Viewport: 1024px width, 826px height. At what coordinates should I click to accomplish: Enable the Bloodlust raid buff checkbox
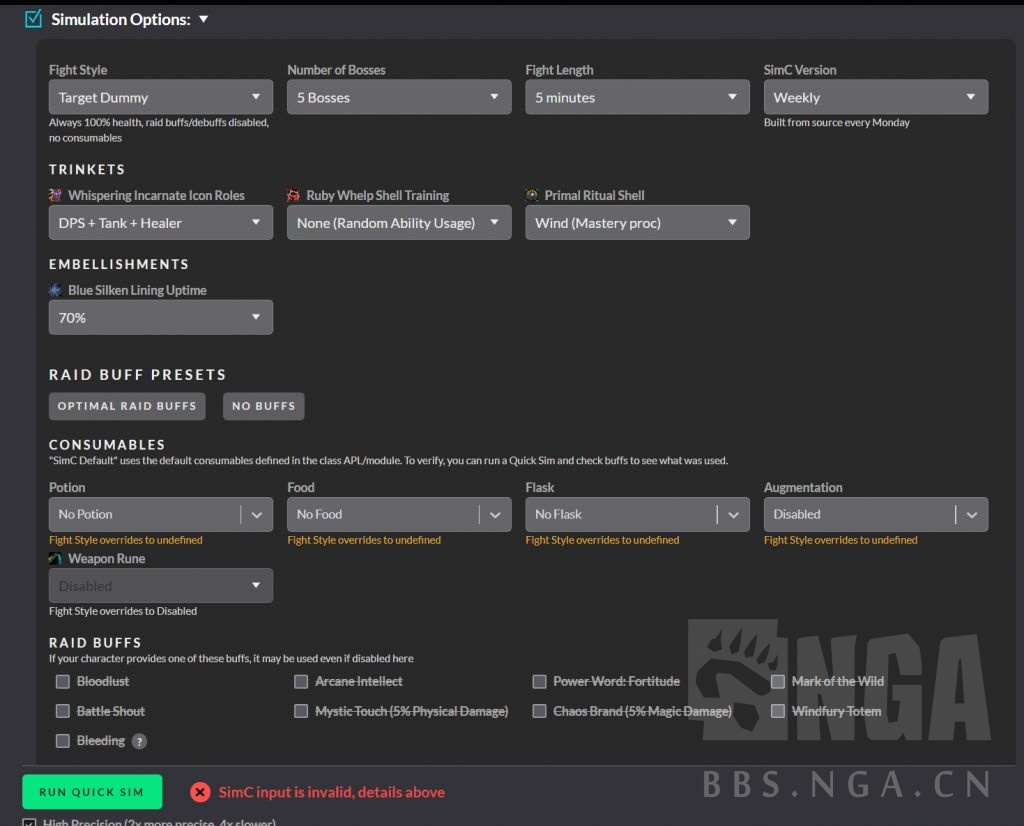[x=63, y=681]
